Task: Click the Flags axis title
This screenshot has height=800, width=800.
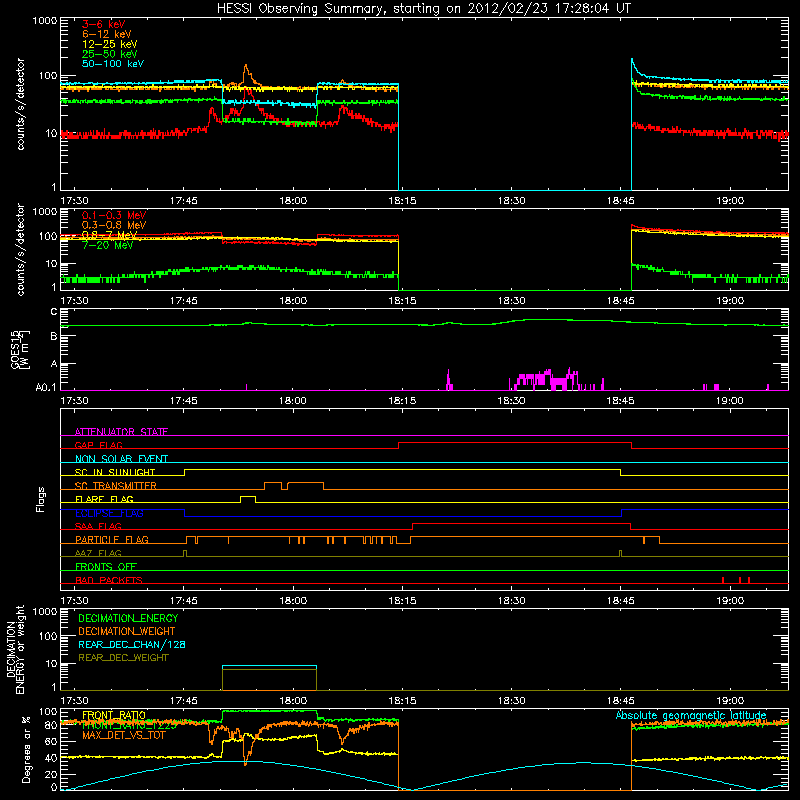Action: click(40, 499)
